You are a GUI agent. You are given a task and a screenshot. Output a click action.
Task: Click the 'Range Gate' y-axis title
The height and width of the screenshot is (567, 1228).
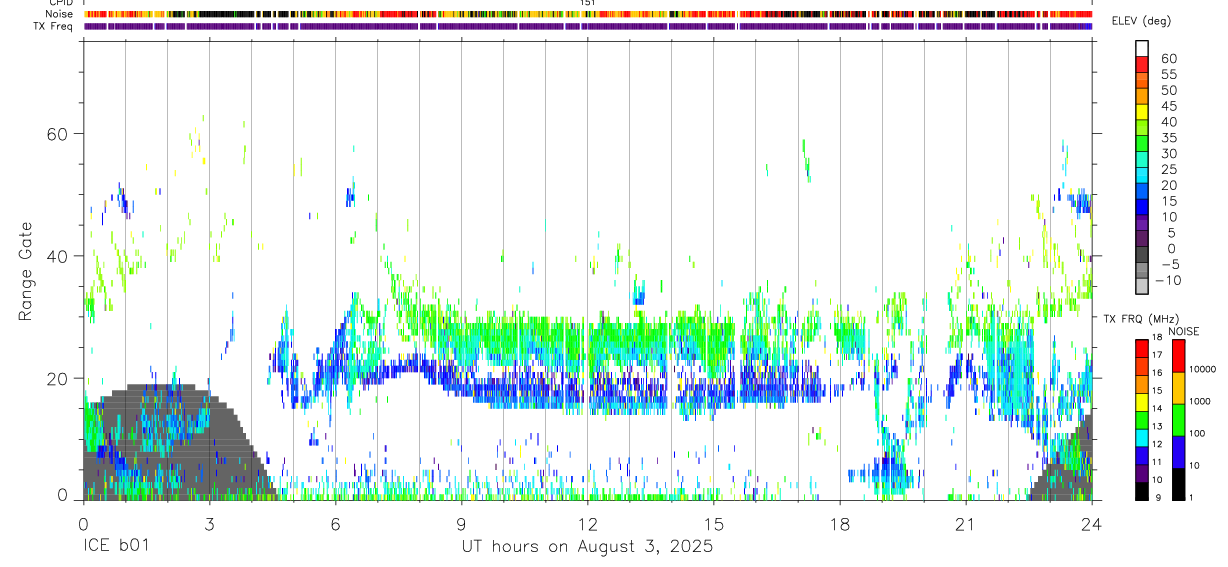pyautogui.click(x=26, y=271)
